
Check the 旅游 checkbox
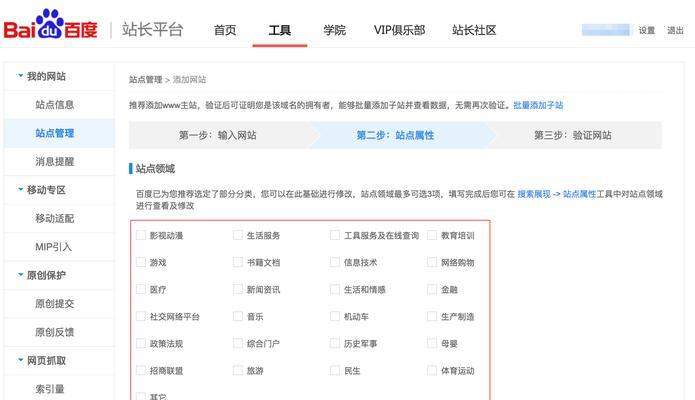coord(238,370)
